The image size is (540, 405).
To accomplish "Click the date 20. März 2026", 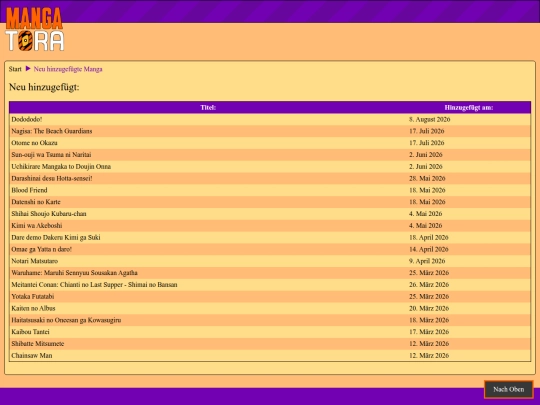I will (429, 308).
